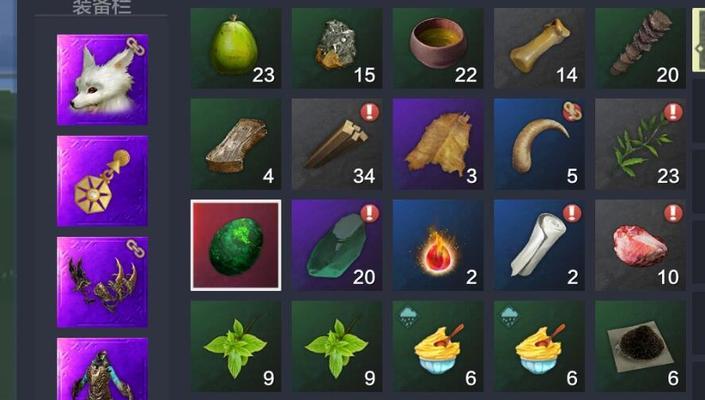Select the armored character equipment slot

(x=103, y=369)
